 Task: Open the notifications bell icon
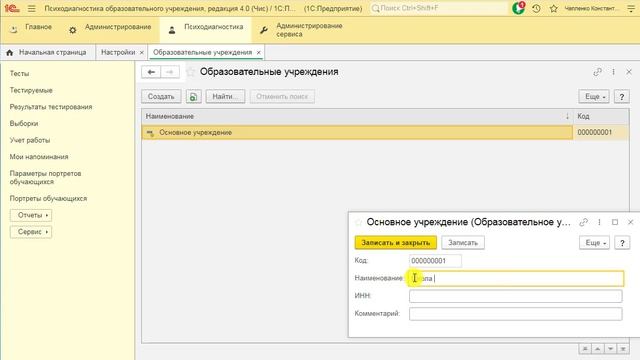click(518, 8)
